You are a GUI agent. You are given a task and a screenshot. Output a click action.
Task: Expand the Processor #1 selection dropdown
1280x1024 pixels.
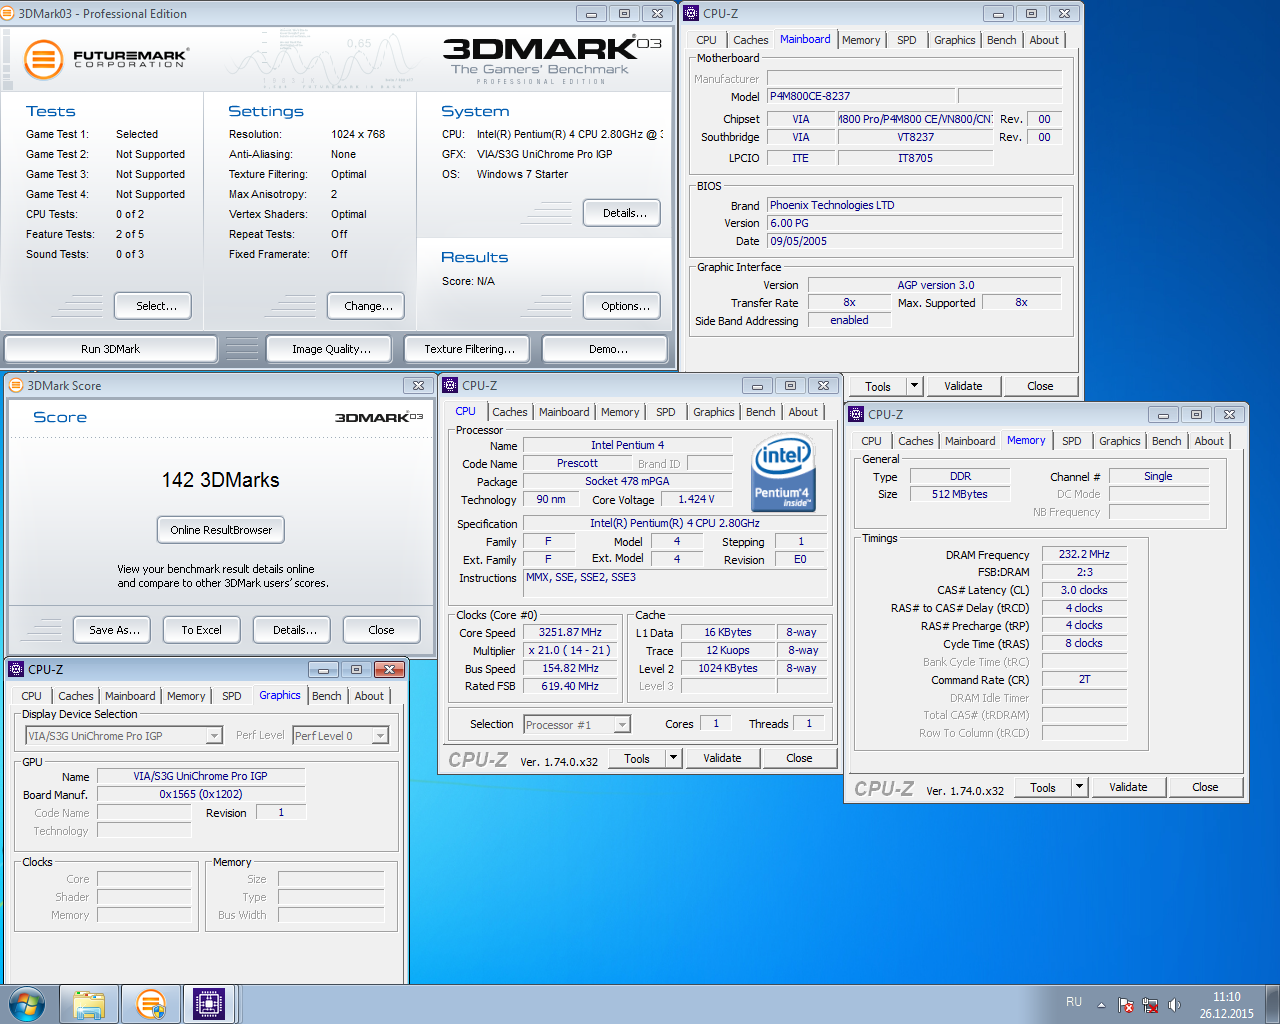(x=622, y=725)
